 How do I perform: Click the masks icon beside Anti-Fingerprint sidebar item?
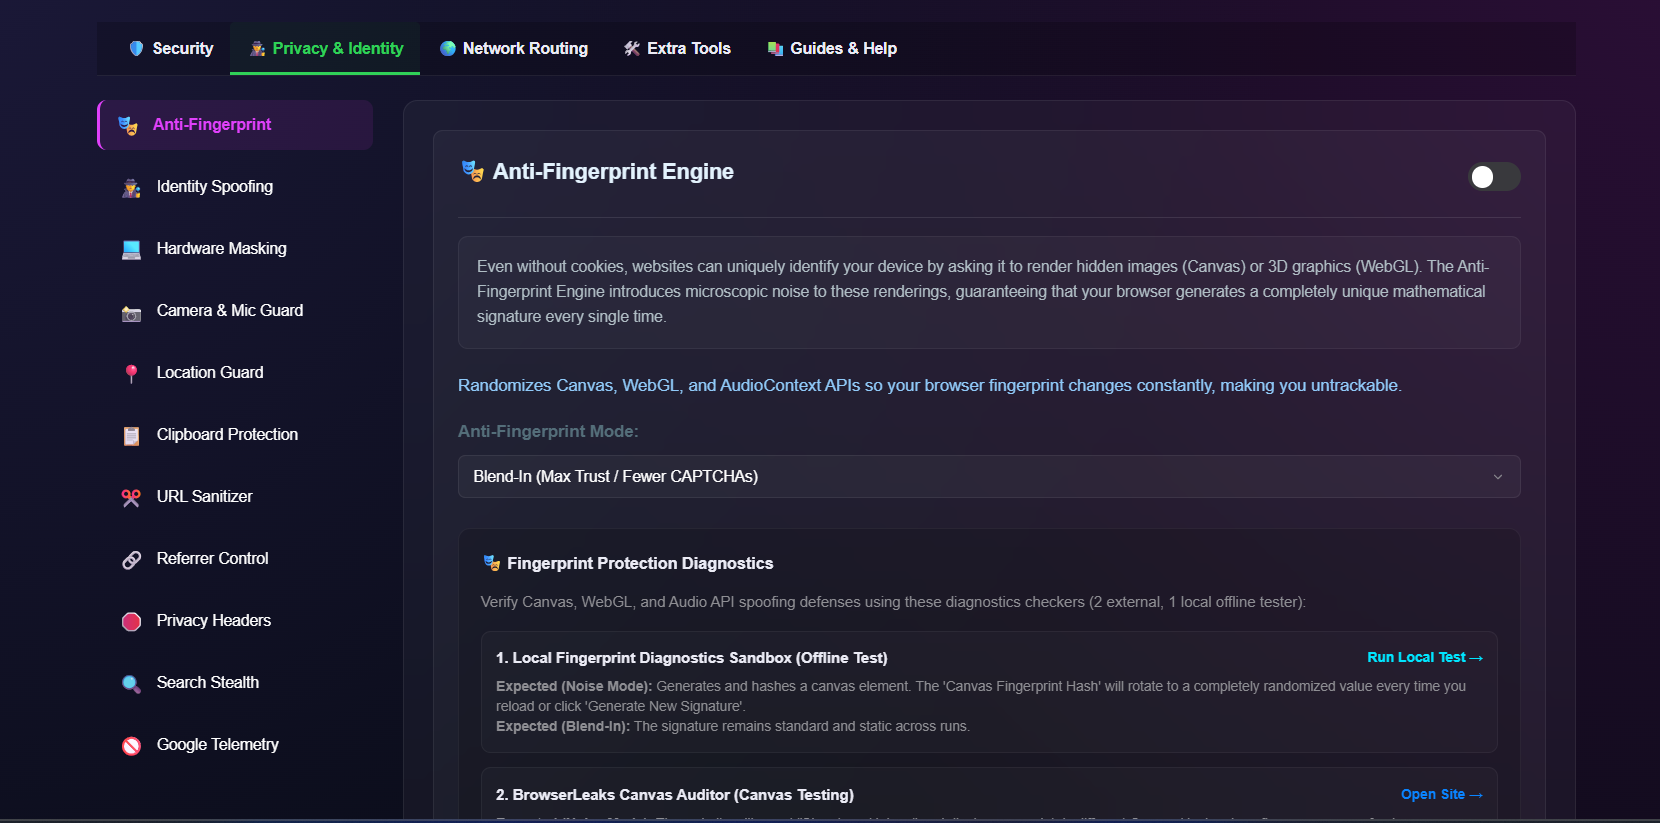(x=128, y=125)
